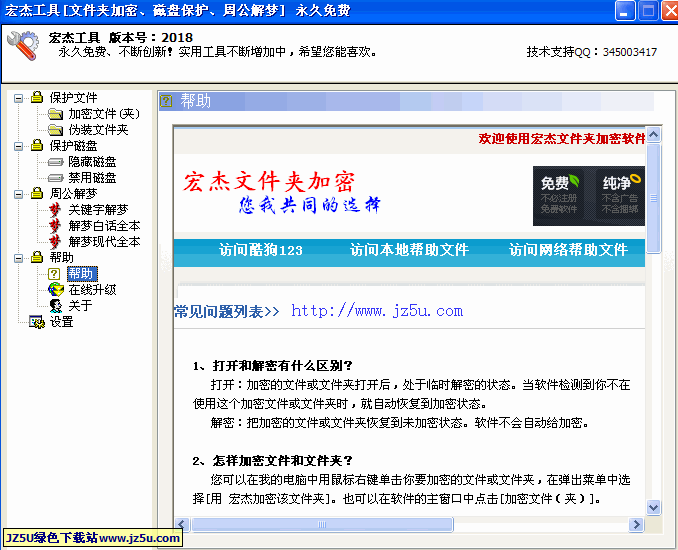The image size is (678, 550).
Task: Click the red 梦 icon beside 解梦现代全本
Action: tap(55, 242)
